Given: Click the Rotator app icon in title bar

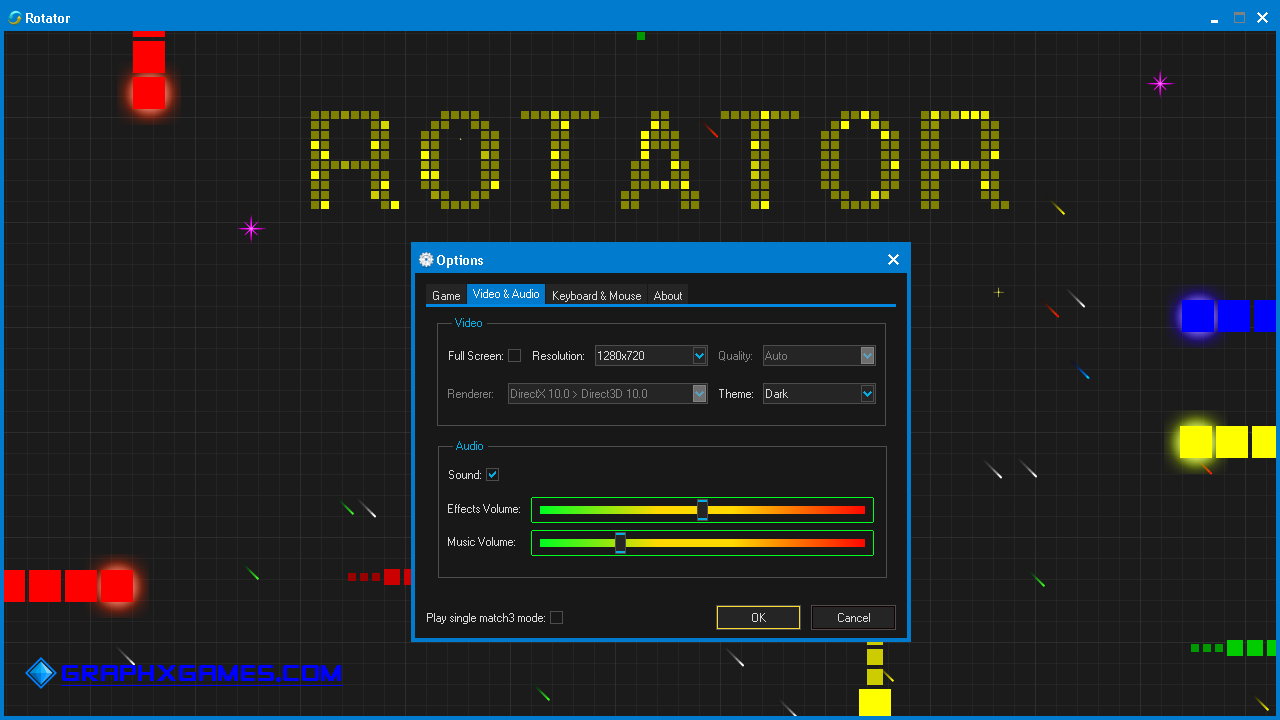Looking at the screenshot, I should coord(15,18).
